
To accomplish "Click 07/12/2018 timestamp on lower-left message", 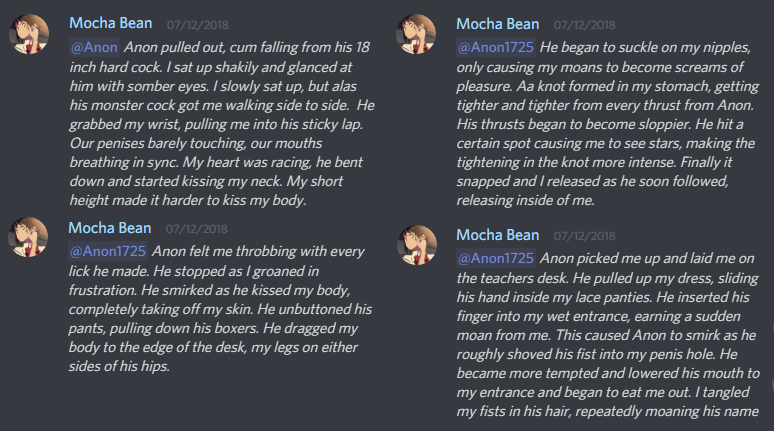I will (x=196, y=229).
